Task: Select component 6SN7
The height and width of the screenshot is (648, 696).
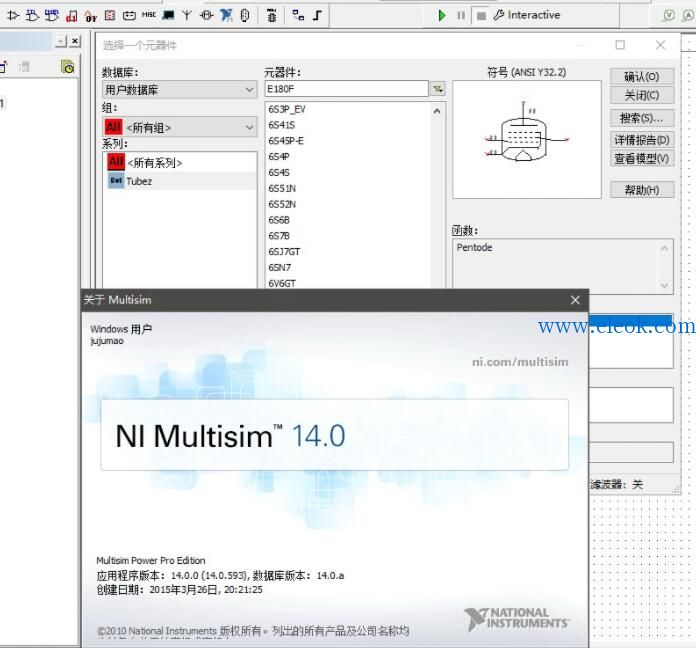Action: (280, 268)
